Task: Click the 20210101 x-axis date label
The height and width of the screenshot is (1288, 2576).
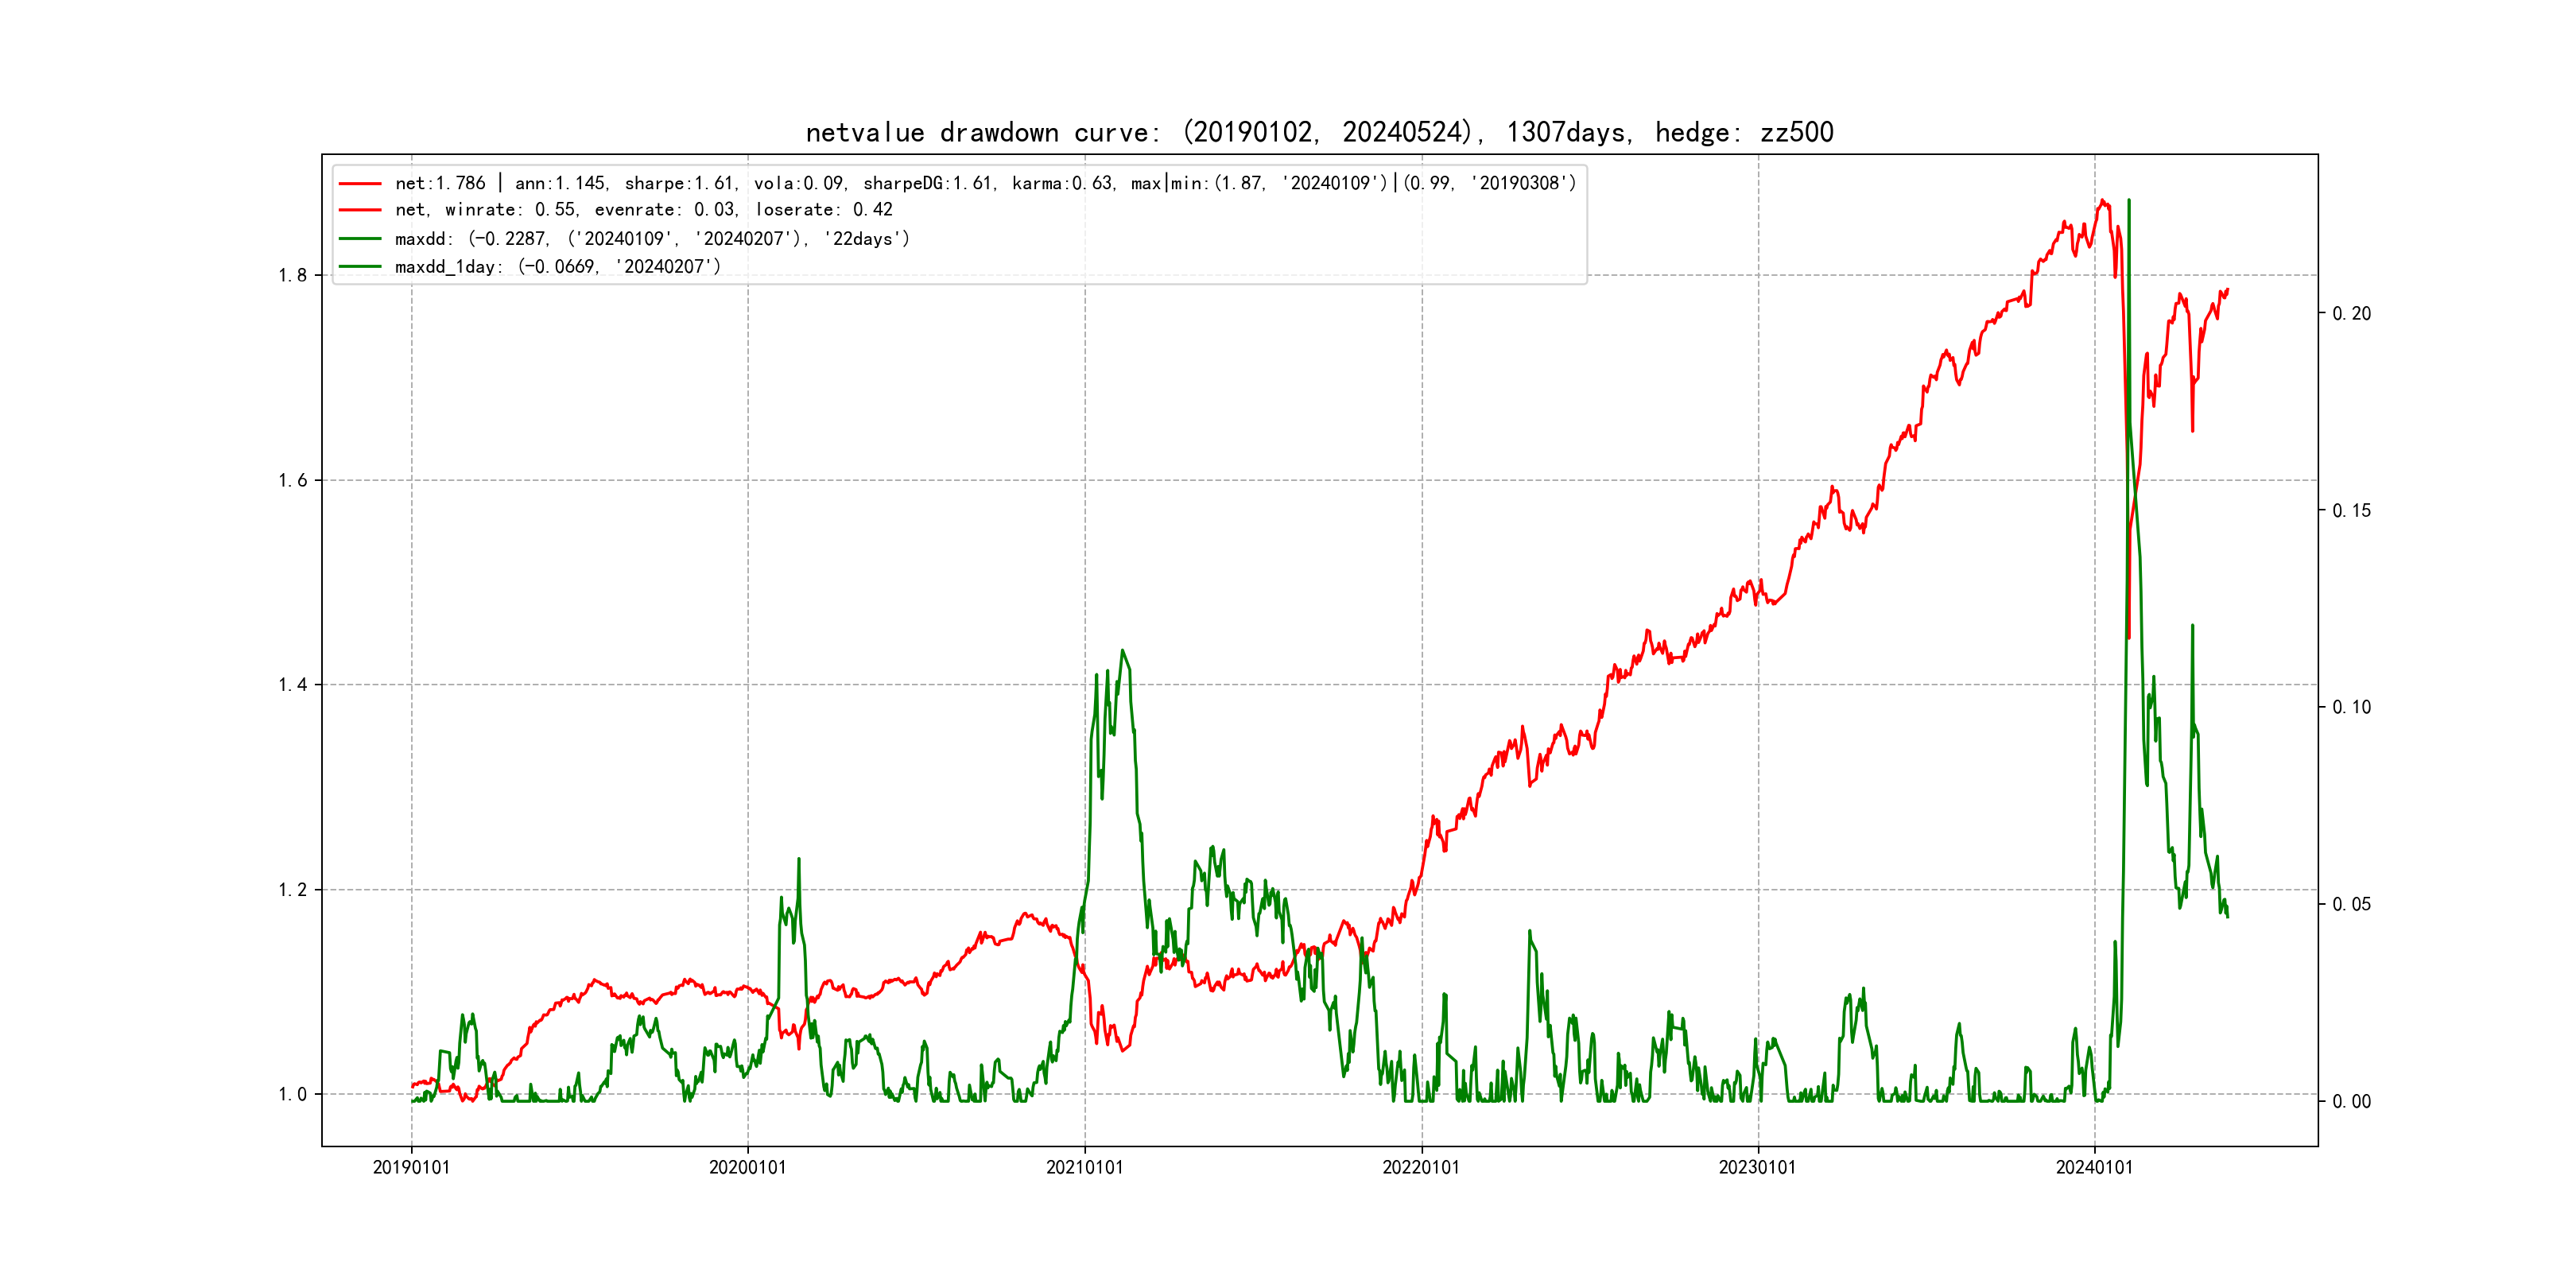Action: click(x=1085, y=1168)
